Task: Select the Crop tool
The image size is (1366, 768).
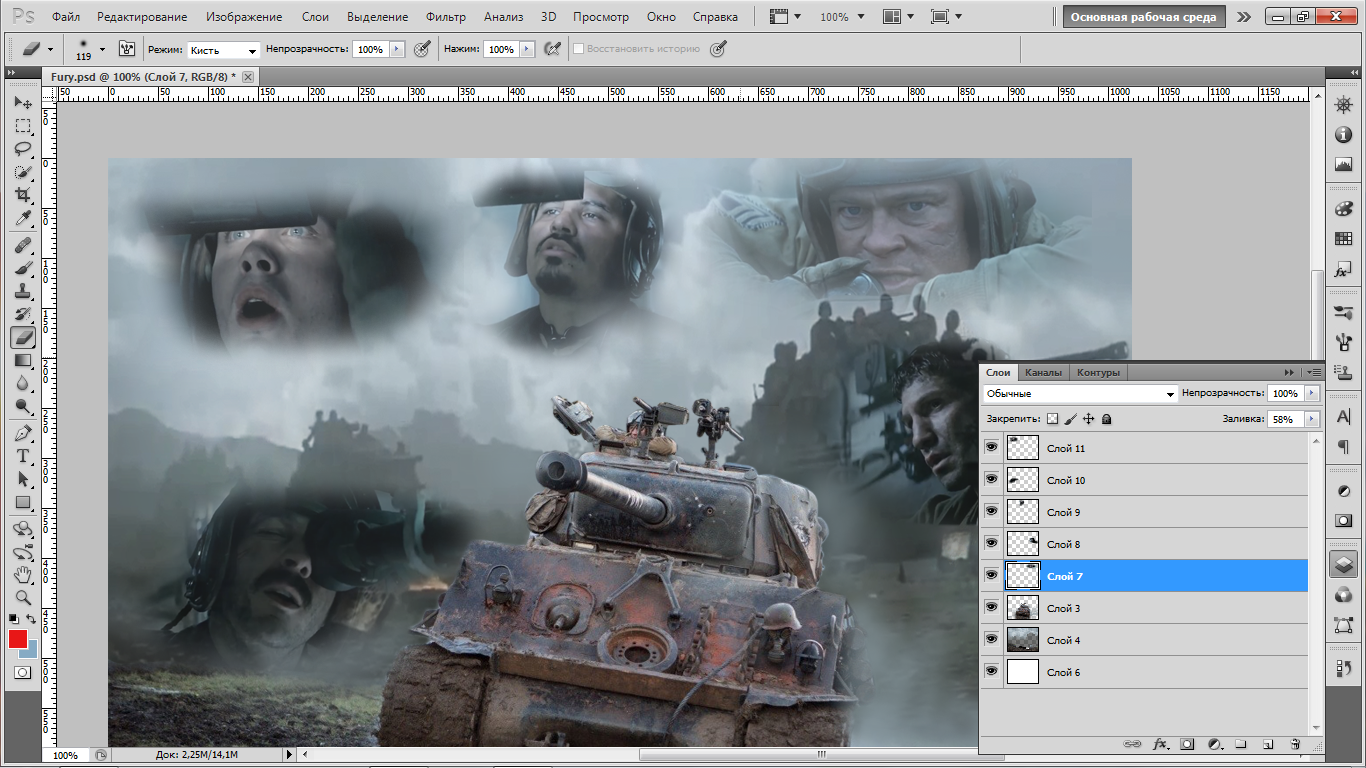Action: 23,195
